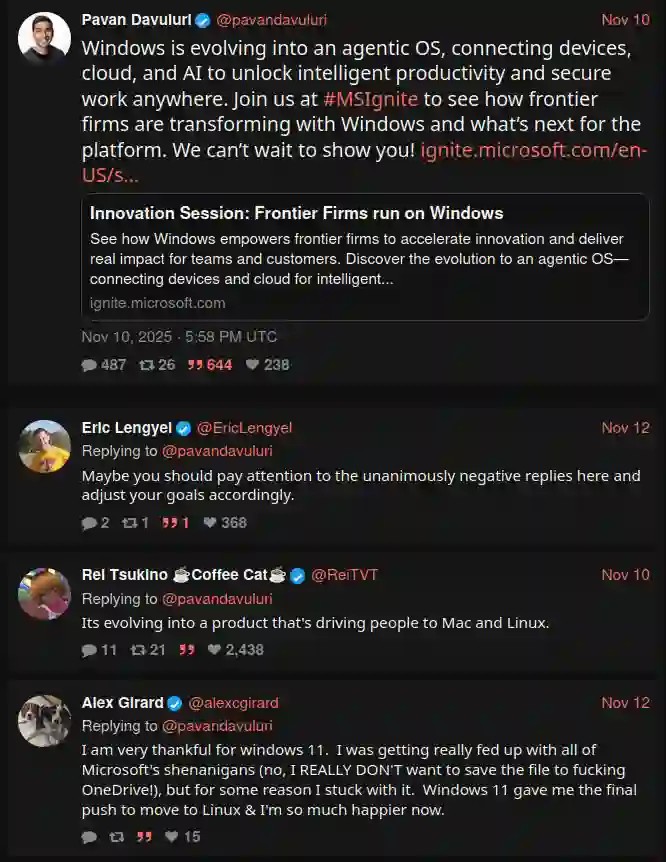666x862 pixels.
Task: Like Eric Lengyel's reply with 368 hearts
Action: 210,522
